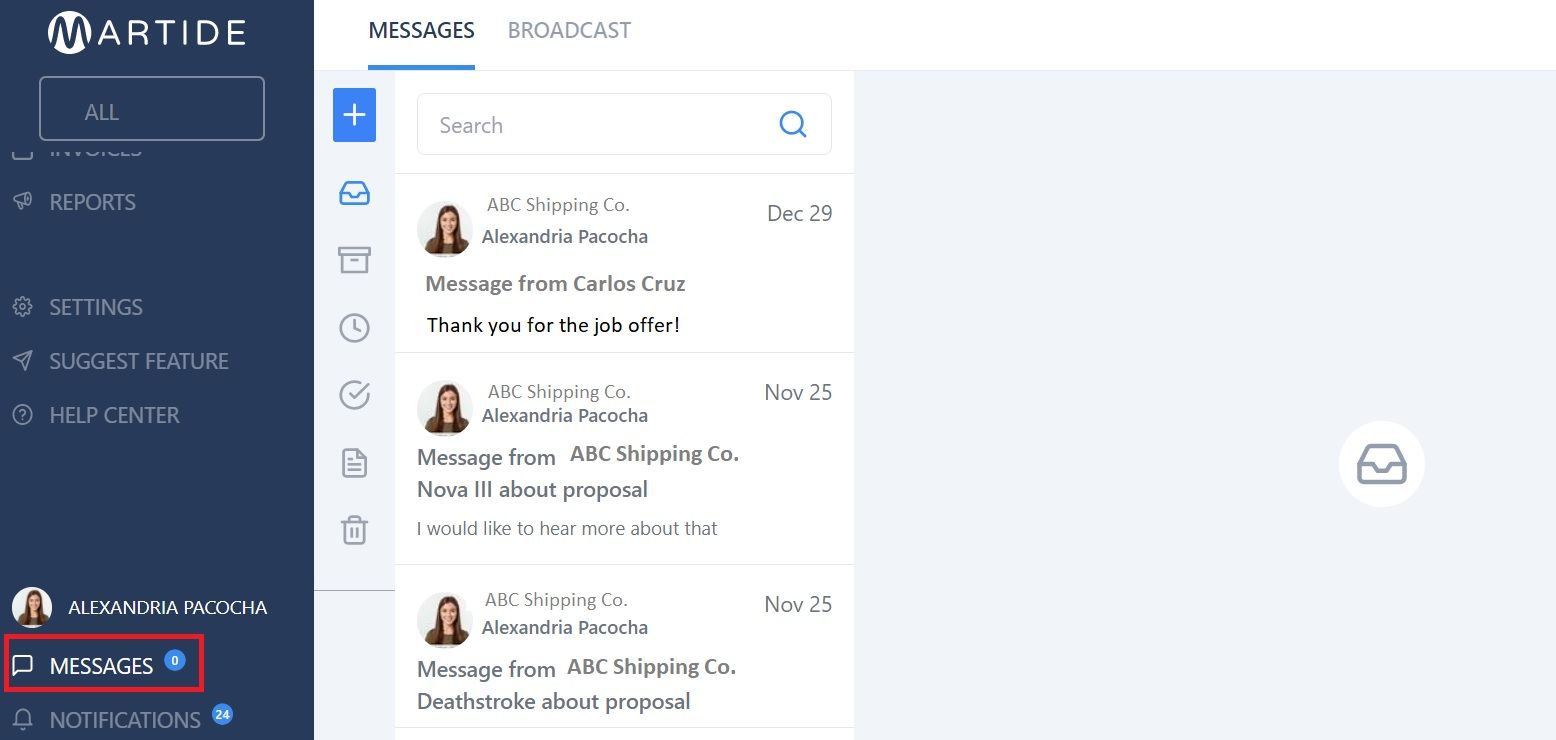Open Help Center in the sidebar
Viewport: 1556px width, 740px height.
pyautogui.click(x=114, y=415)
